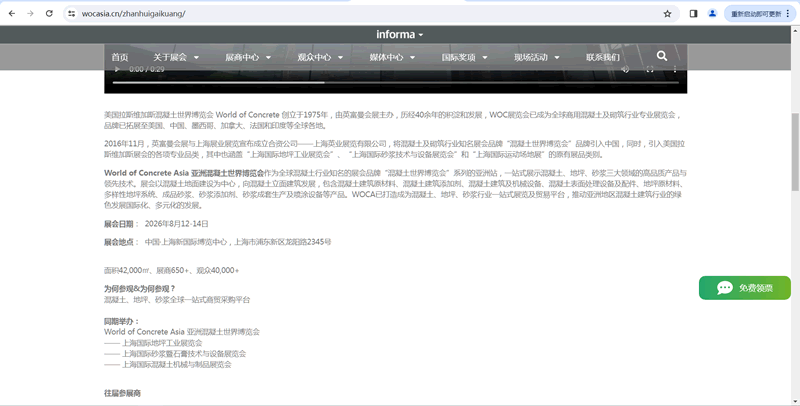The height and width of the screenshot is (406, 800).
Task: Open video more options menu
Action: point(675,69)
